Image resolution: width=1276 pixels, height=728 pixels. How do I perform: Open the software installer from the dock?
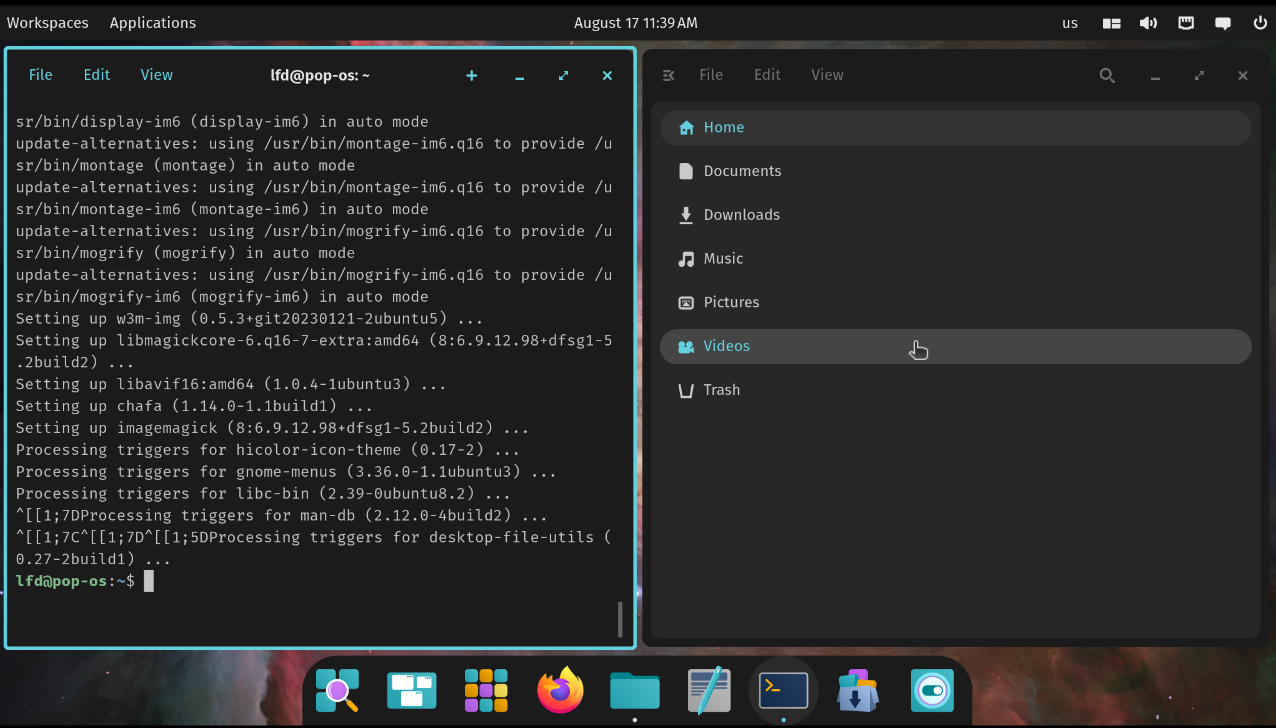click(x=857, y=690)
